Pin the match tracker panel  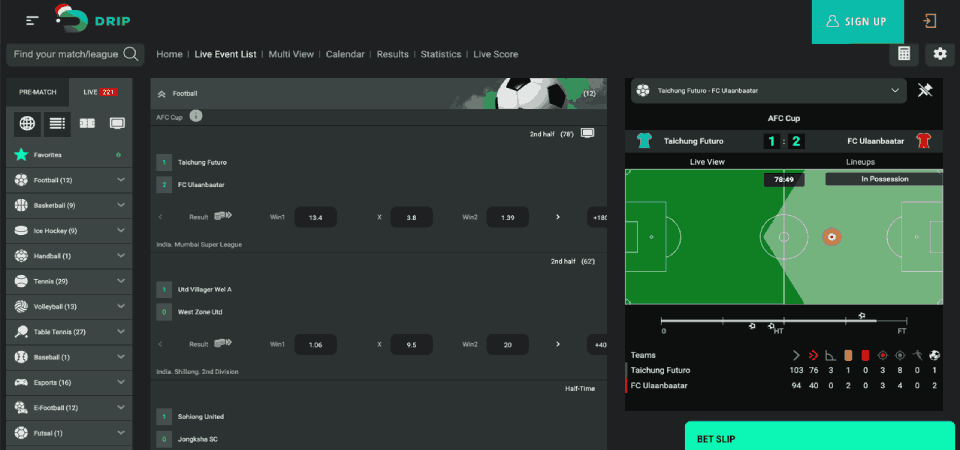[924, 91]
